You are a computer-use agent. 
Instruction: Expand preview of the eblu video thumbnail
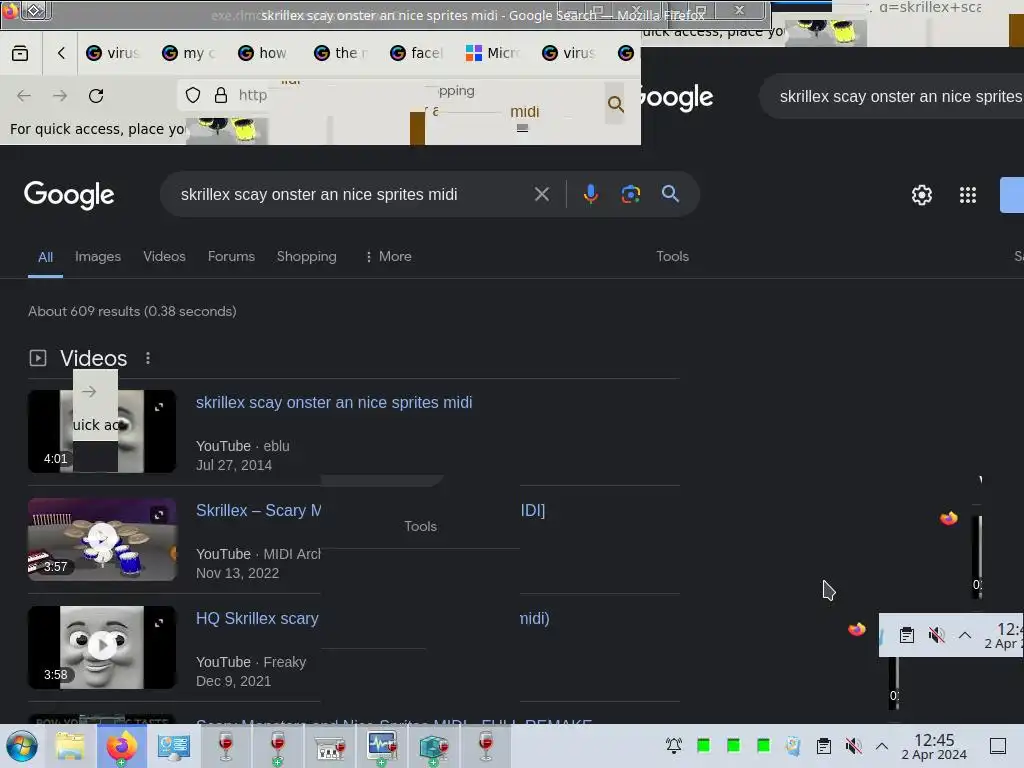pos(159,407)
